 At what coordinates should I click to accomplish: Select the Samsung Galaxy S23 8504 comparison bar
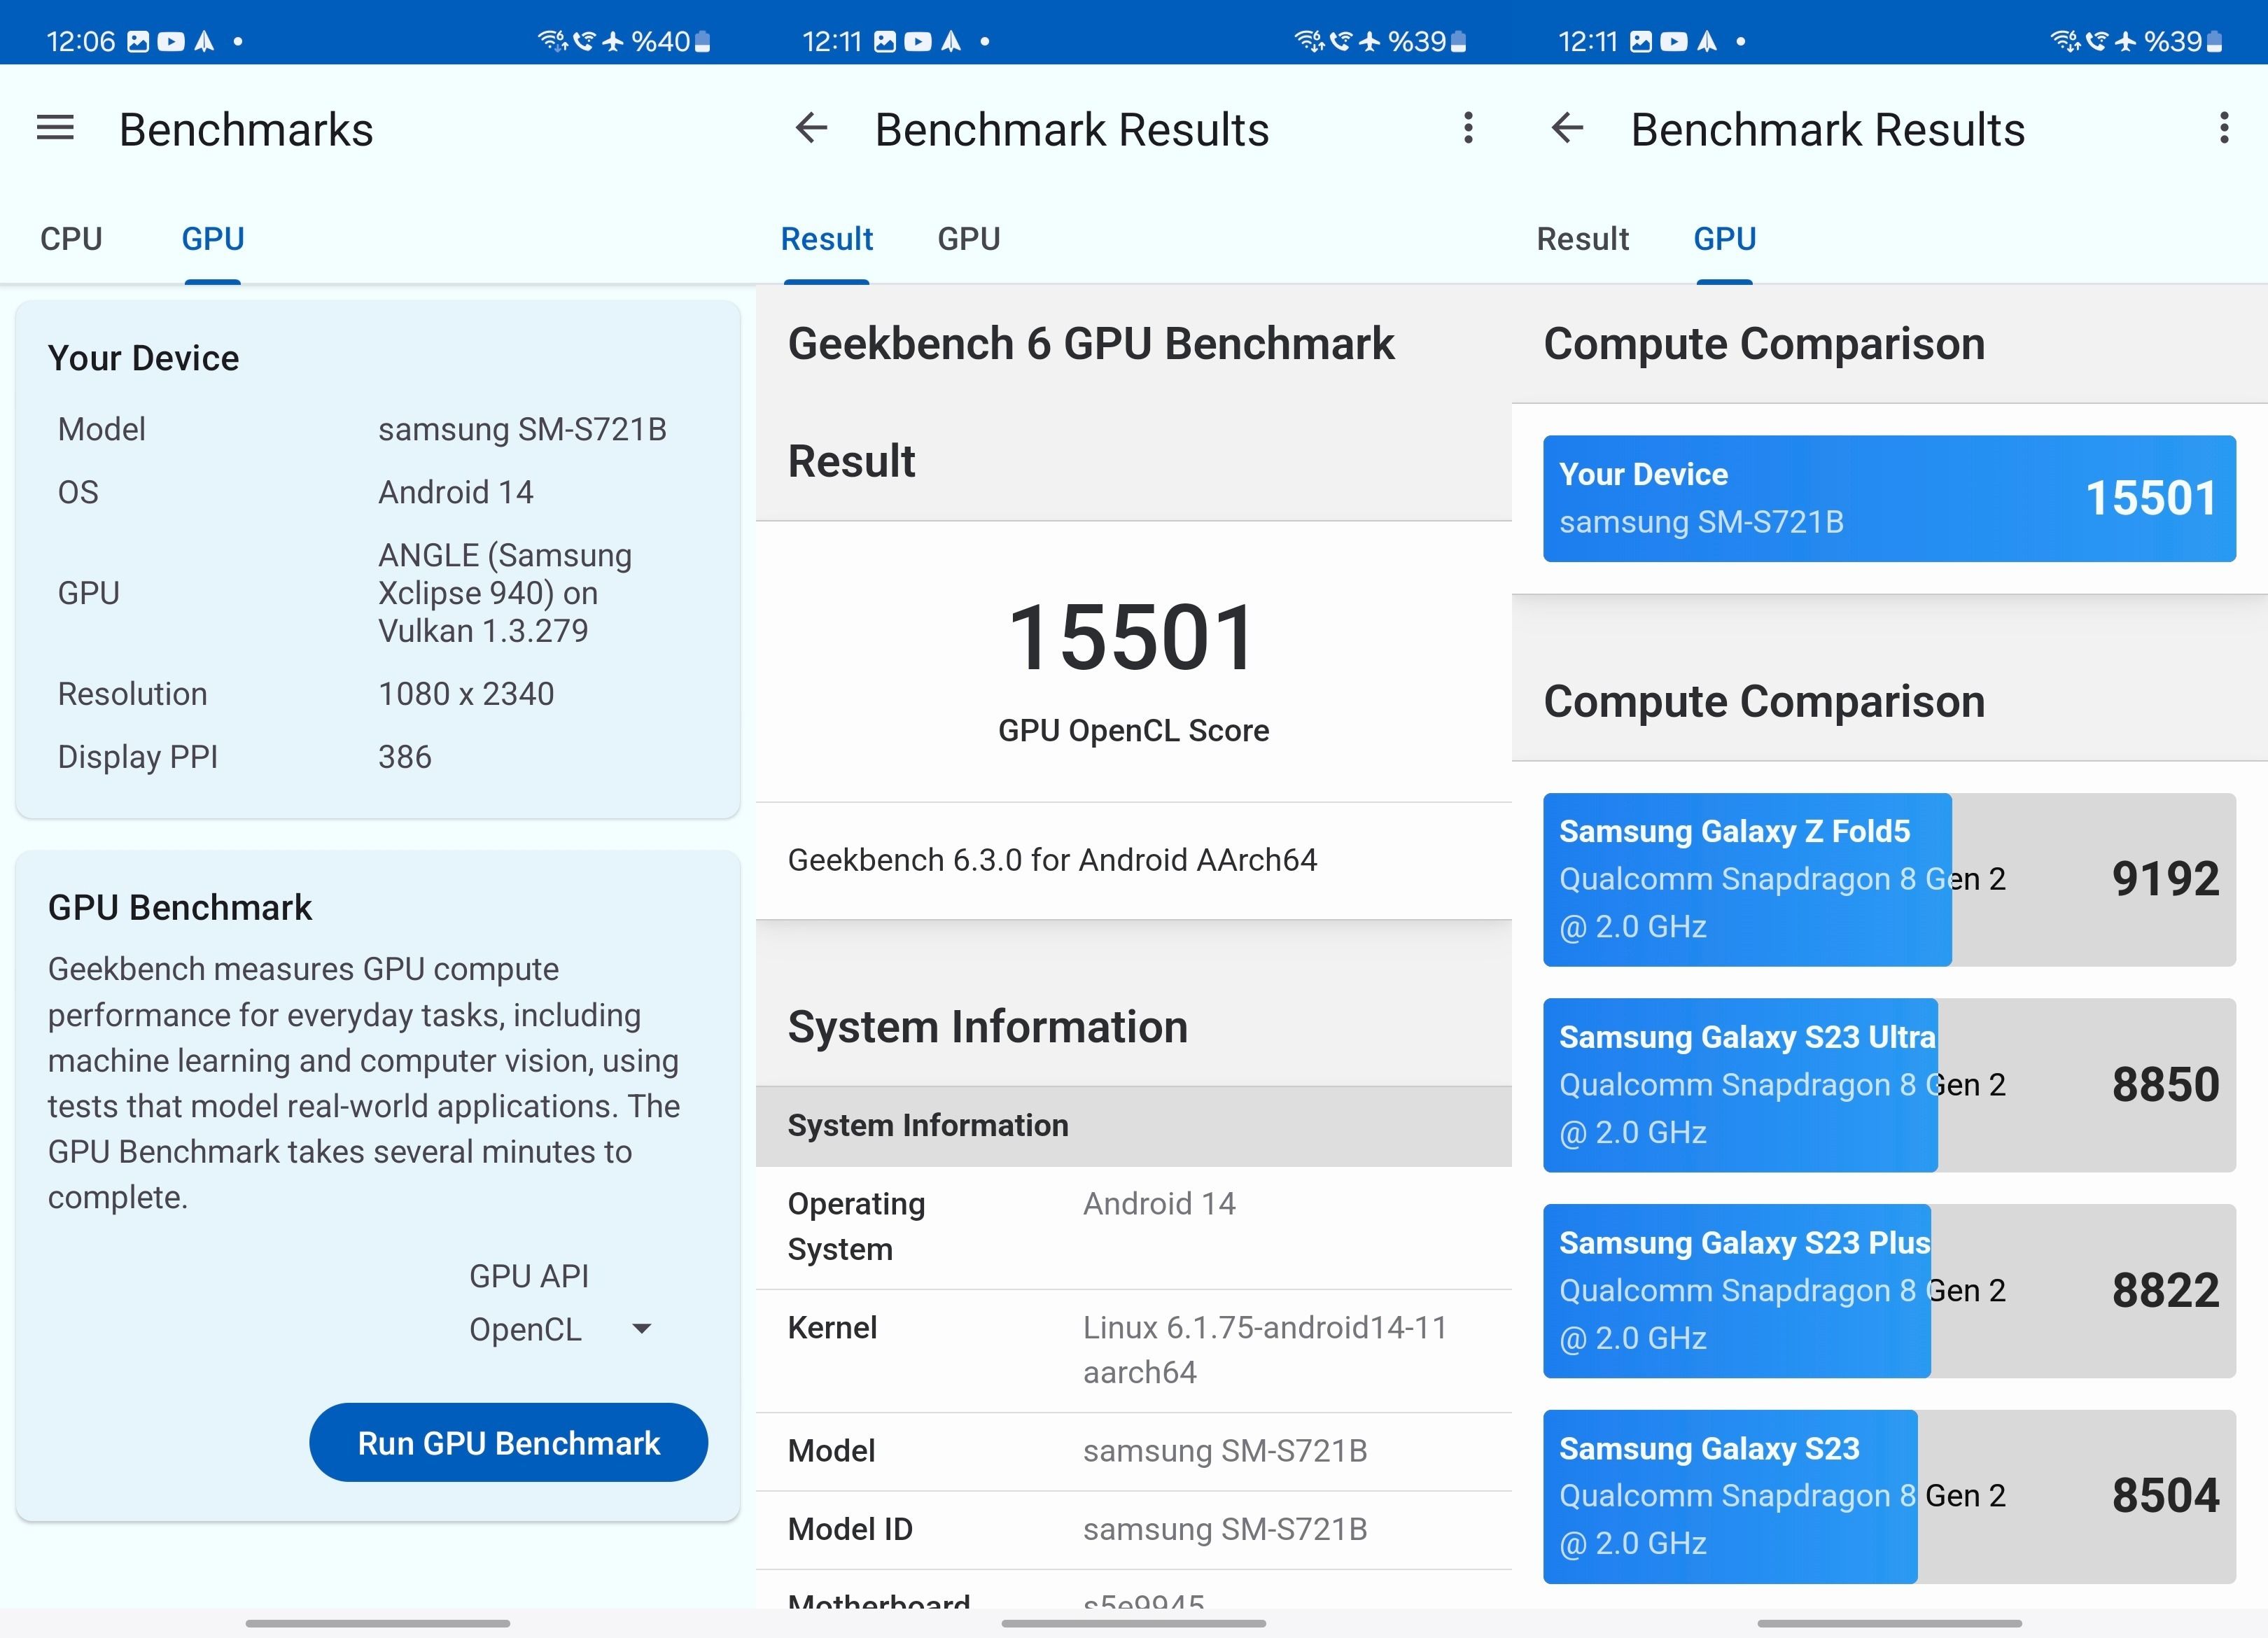[1889, 1497]
